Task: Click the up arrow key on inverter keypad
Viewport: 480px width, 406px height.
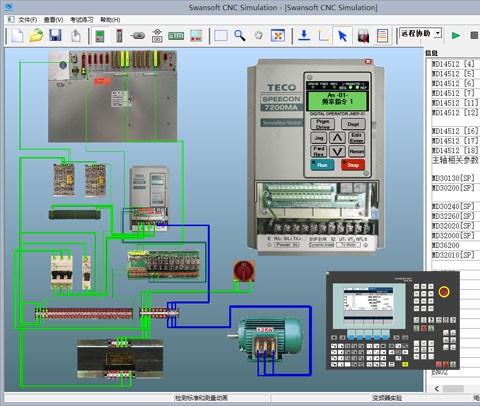Action: (x=337, y=138)
